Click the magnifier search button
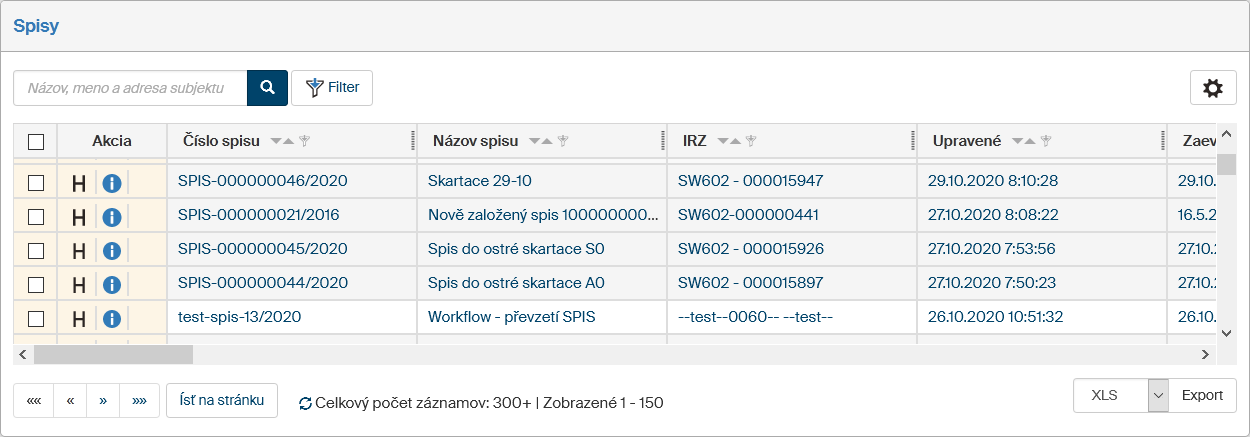The height and width of the screenshot is (437, 1250). 267,88
